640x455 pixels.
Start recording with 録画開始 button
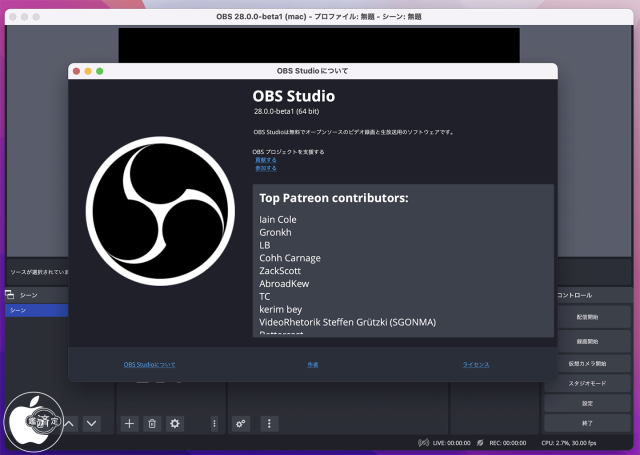[587, 342]
